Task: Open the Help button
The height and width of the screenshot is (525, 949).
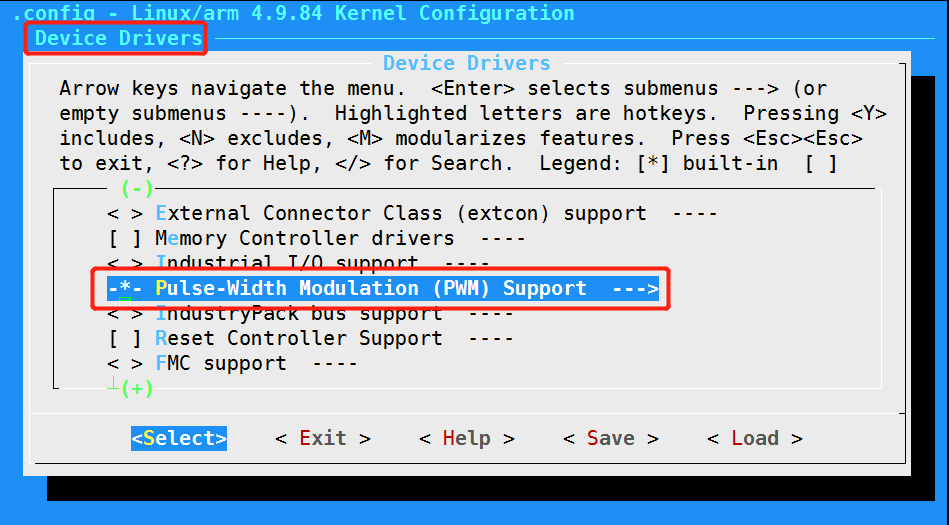Action: 466,438
